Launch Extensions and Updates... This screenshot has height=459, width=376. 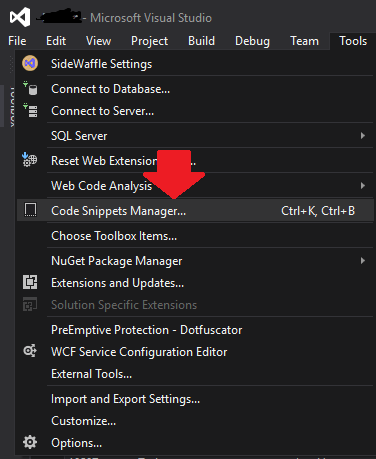[195, 283]
